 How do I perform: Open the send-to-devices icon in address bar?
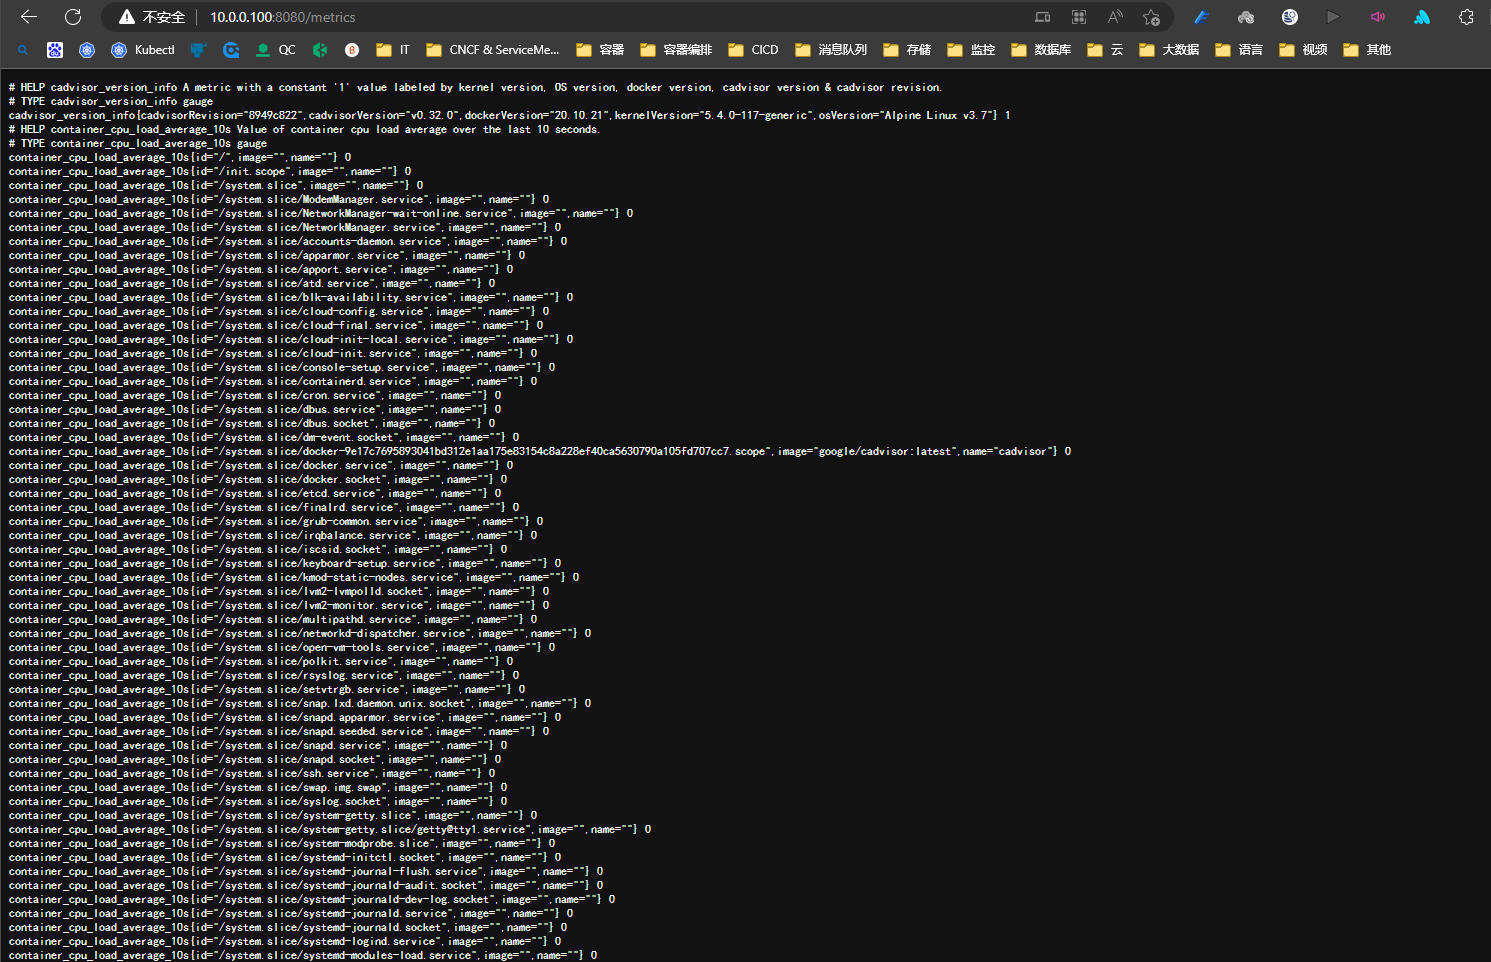(1042, 17)
